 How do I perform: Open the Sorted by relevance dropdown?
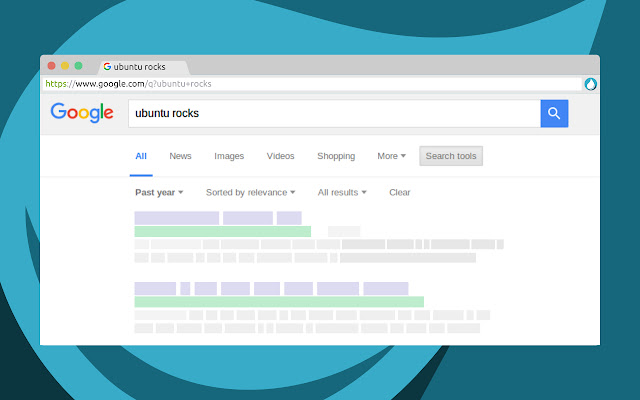coord(251,192)
